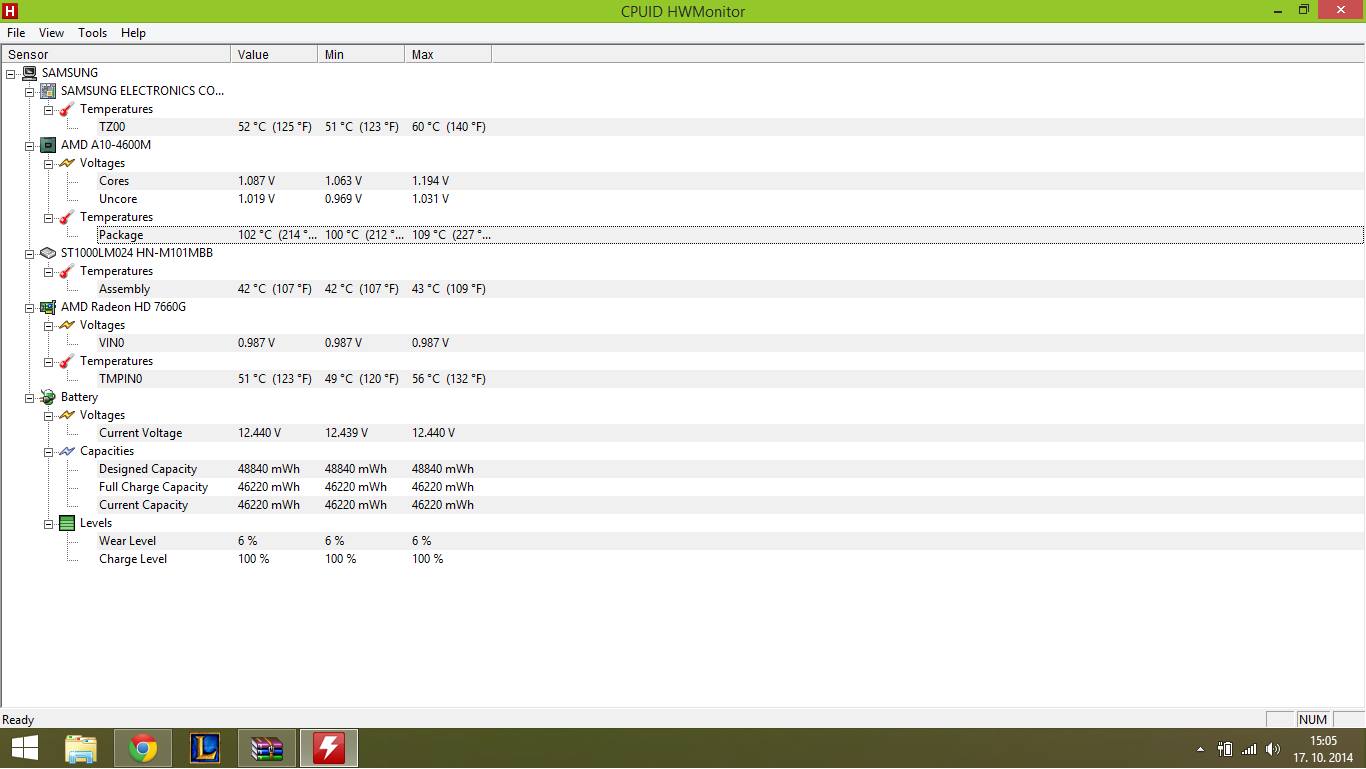Click the AMD Radeon graphics card icon
The height and width of the screenshot is (769, 1366).
tap(48, 307)
